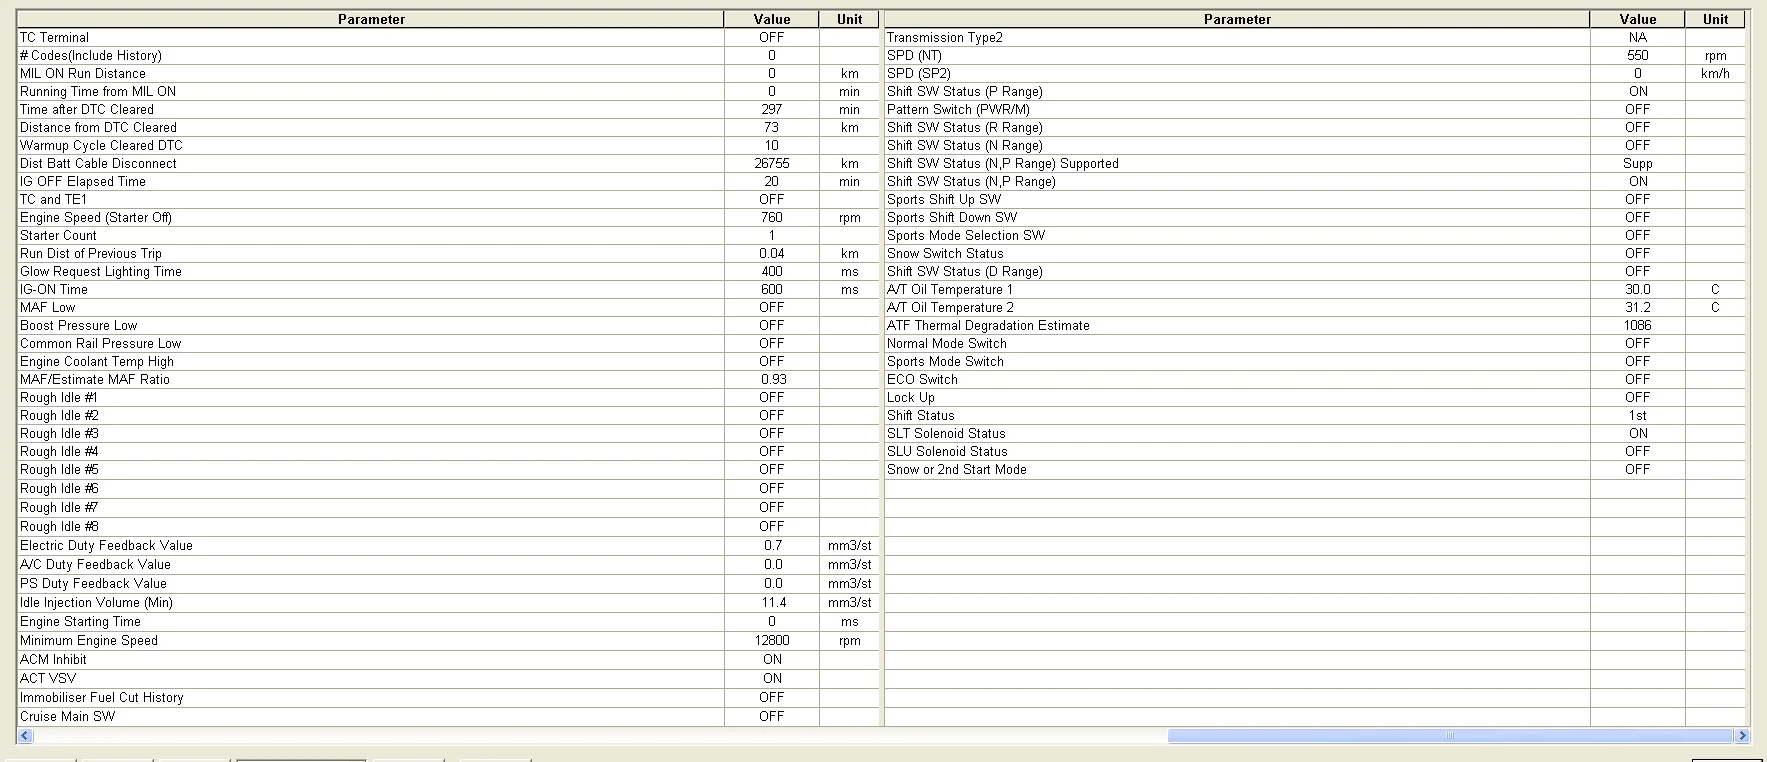Click the A/T Oil Temperature 1 parameter
Screen dimensions: 1767x762
pos(949,289)
